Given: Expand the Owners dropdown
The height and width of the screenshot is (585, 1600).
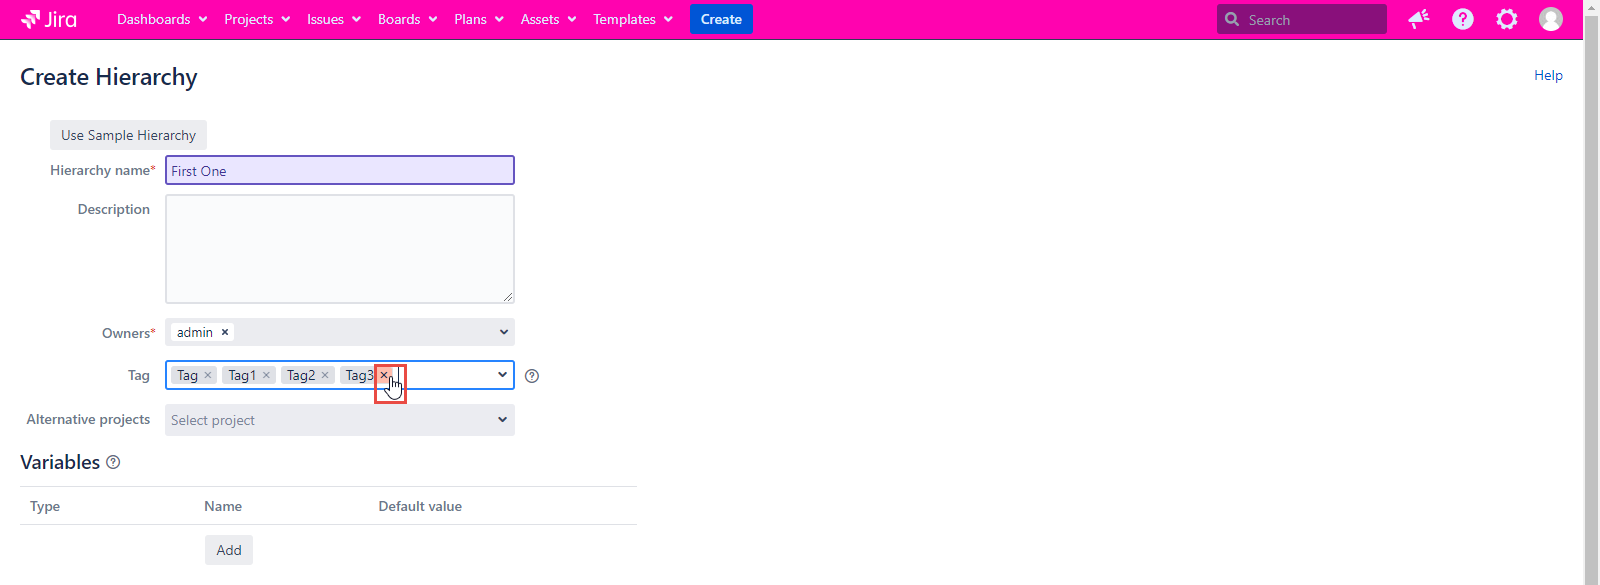Looking at the screenshot, I should click(503, 332).
